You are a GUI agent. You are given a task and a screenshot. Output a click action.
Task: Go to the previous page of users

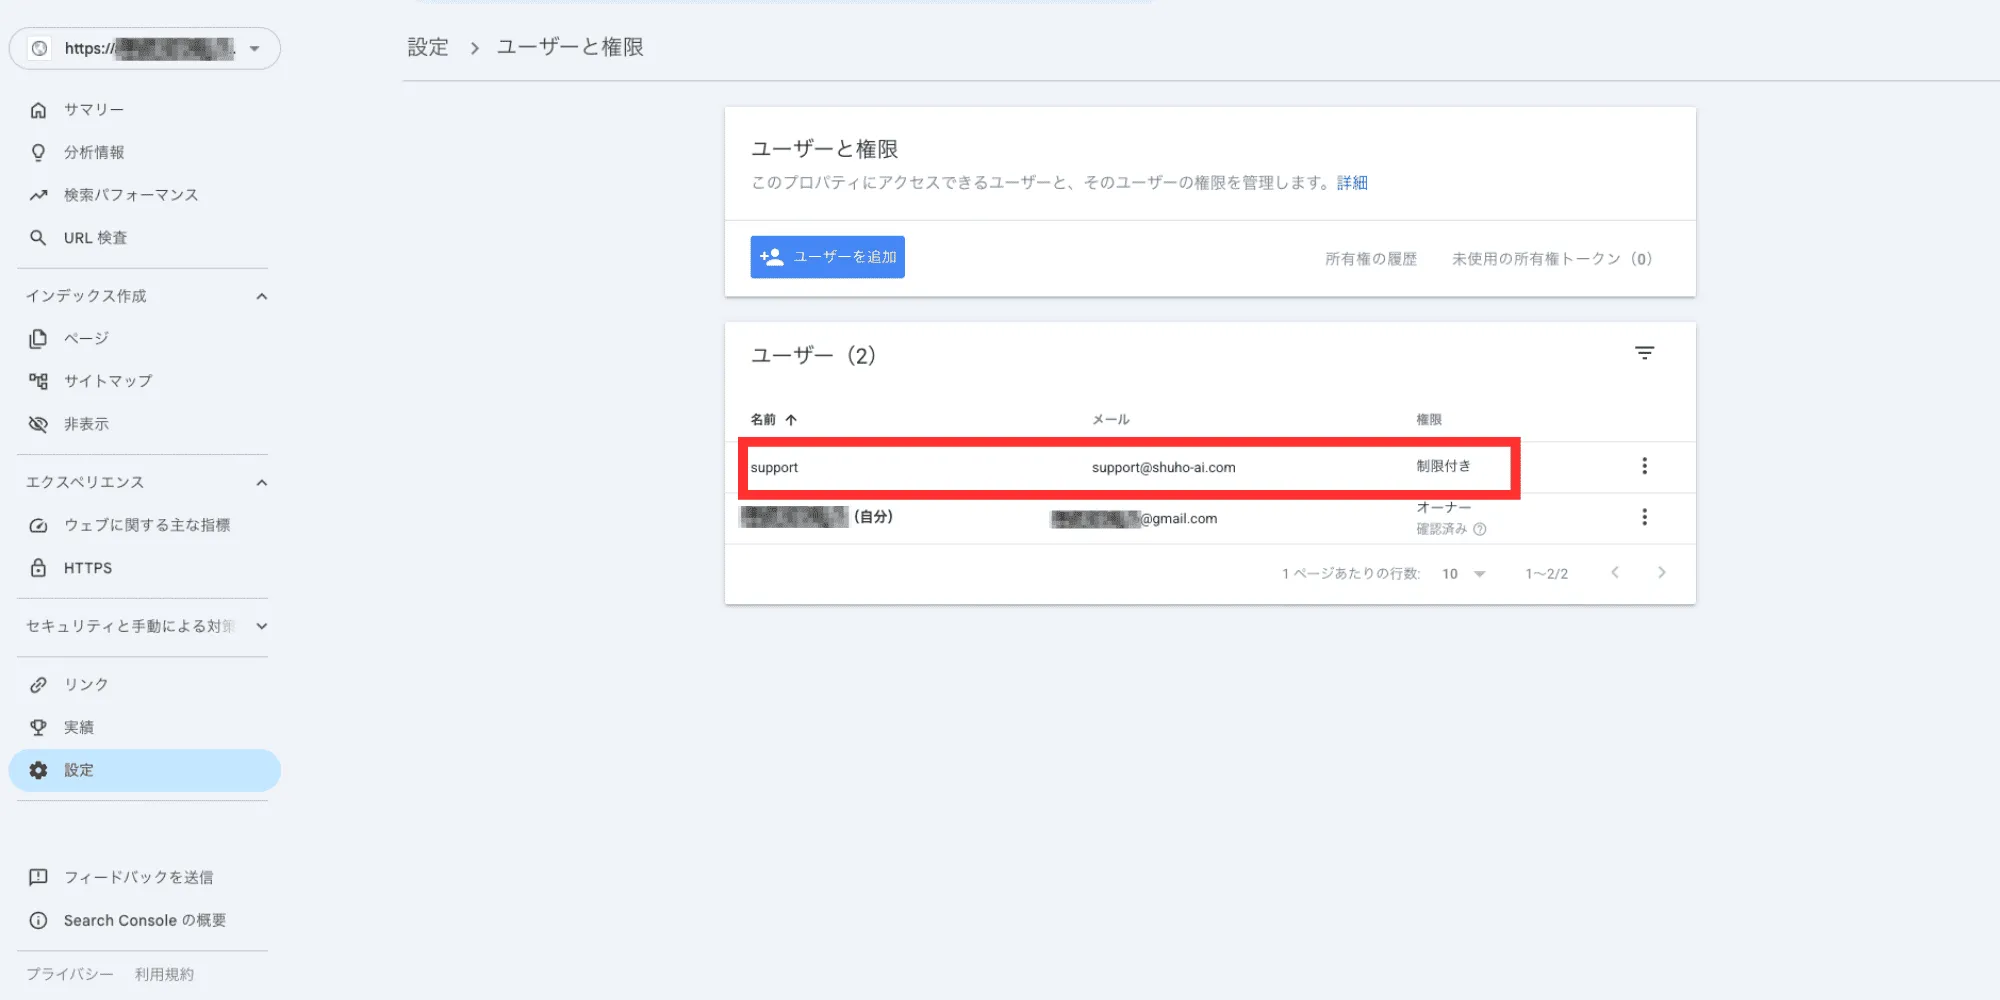(1615, 572)
